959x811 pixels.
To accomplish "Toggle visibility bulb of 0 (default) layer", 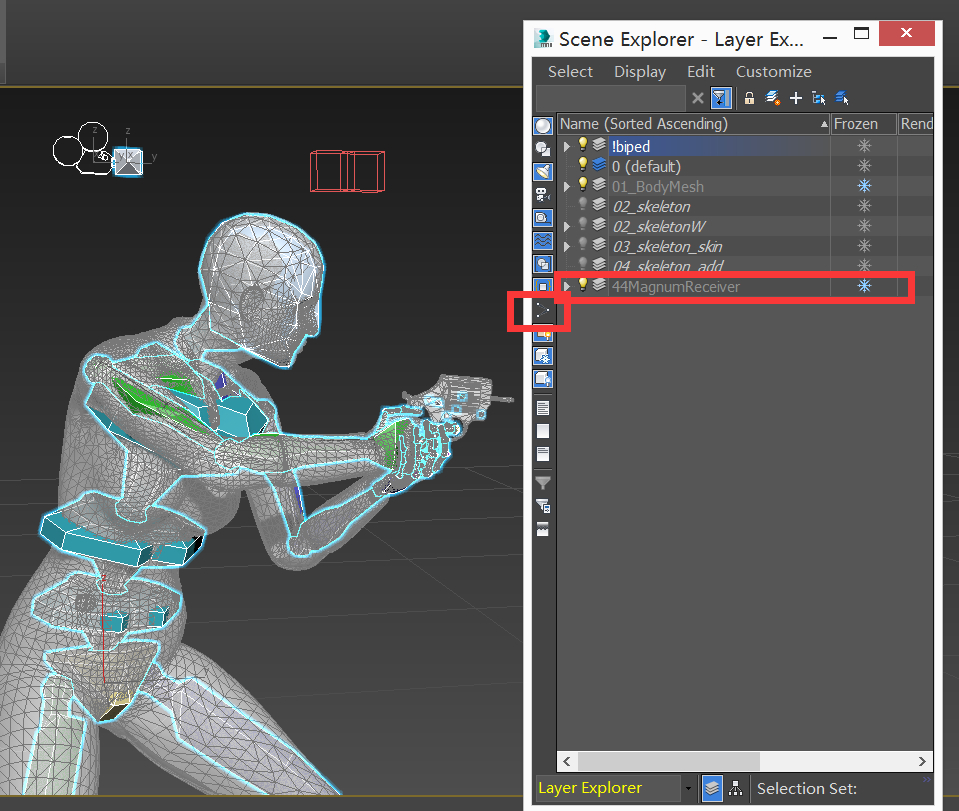I will [583, 165].
